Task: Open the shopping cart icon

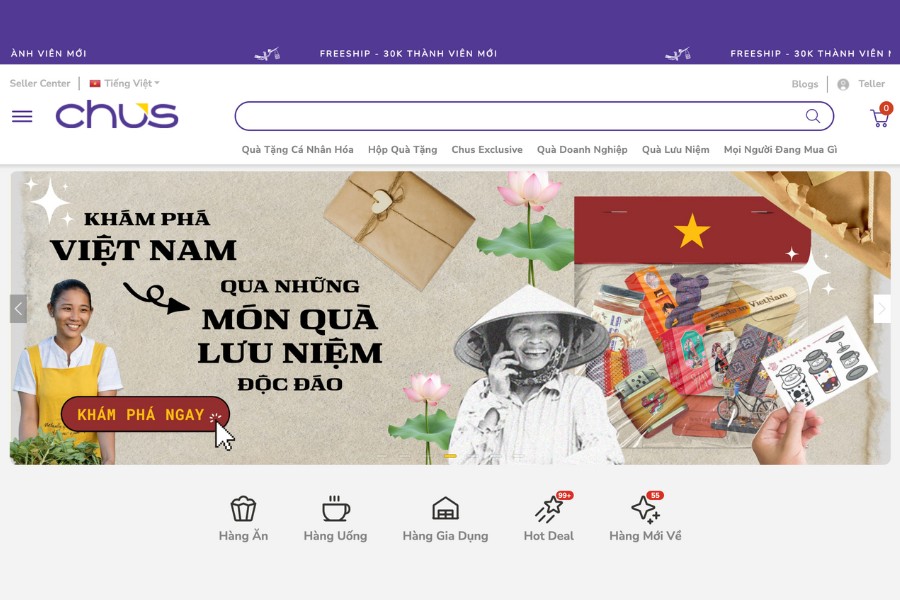Action: (880, 117)
